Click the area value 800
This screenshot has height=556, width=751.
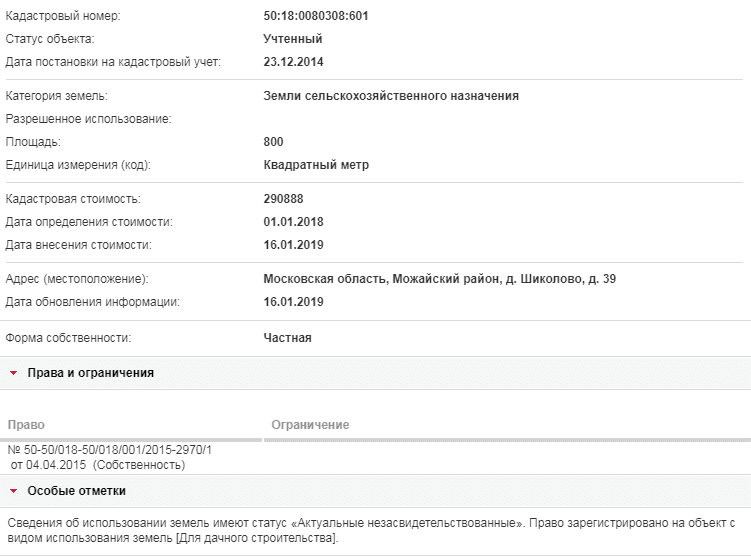pos(273,142)
